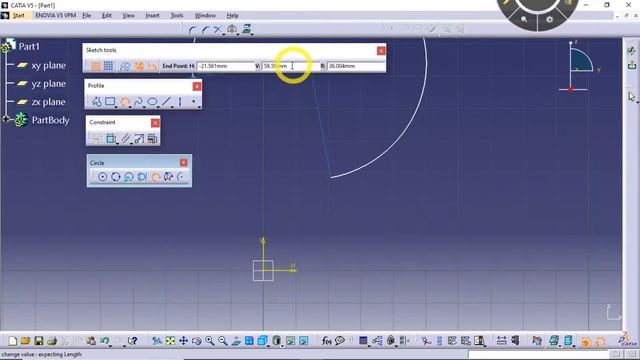Image resolution: width=640 pixels, height=360 pixels.
Task: Select the Rectangle tool in Profile toolbar
Action: point(110,102)
